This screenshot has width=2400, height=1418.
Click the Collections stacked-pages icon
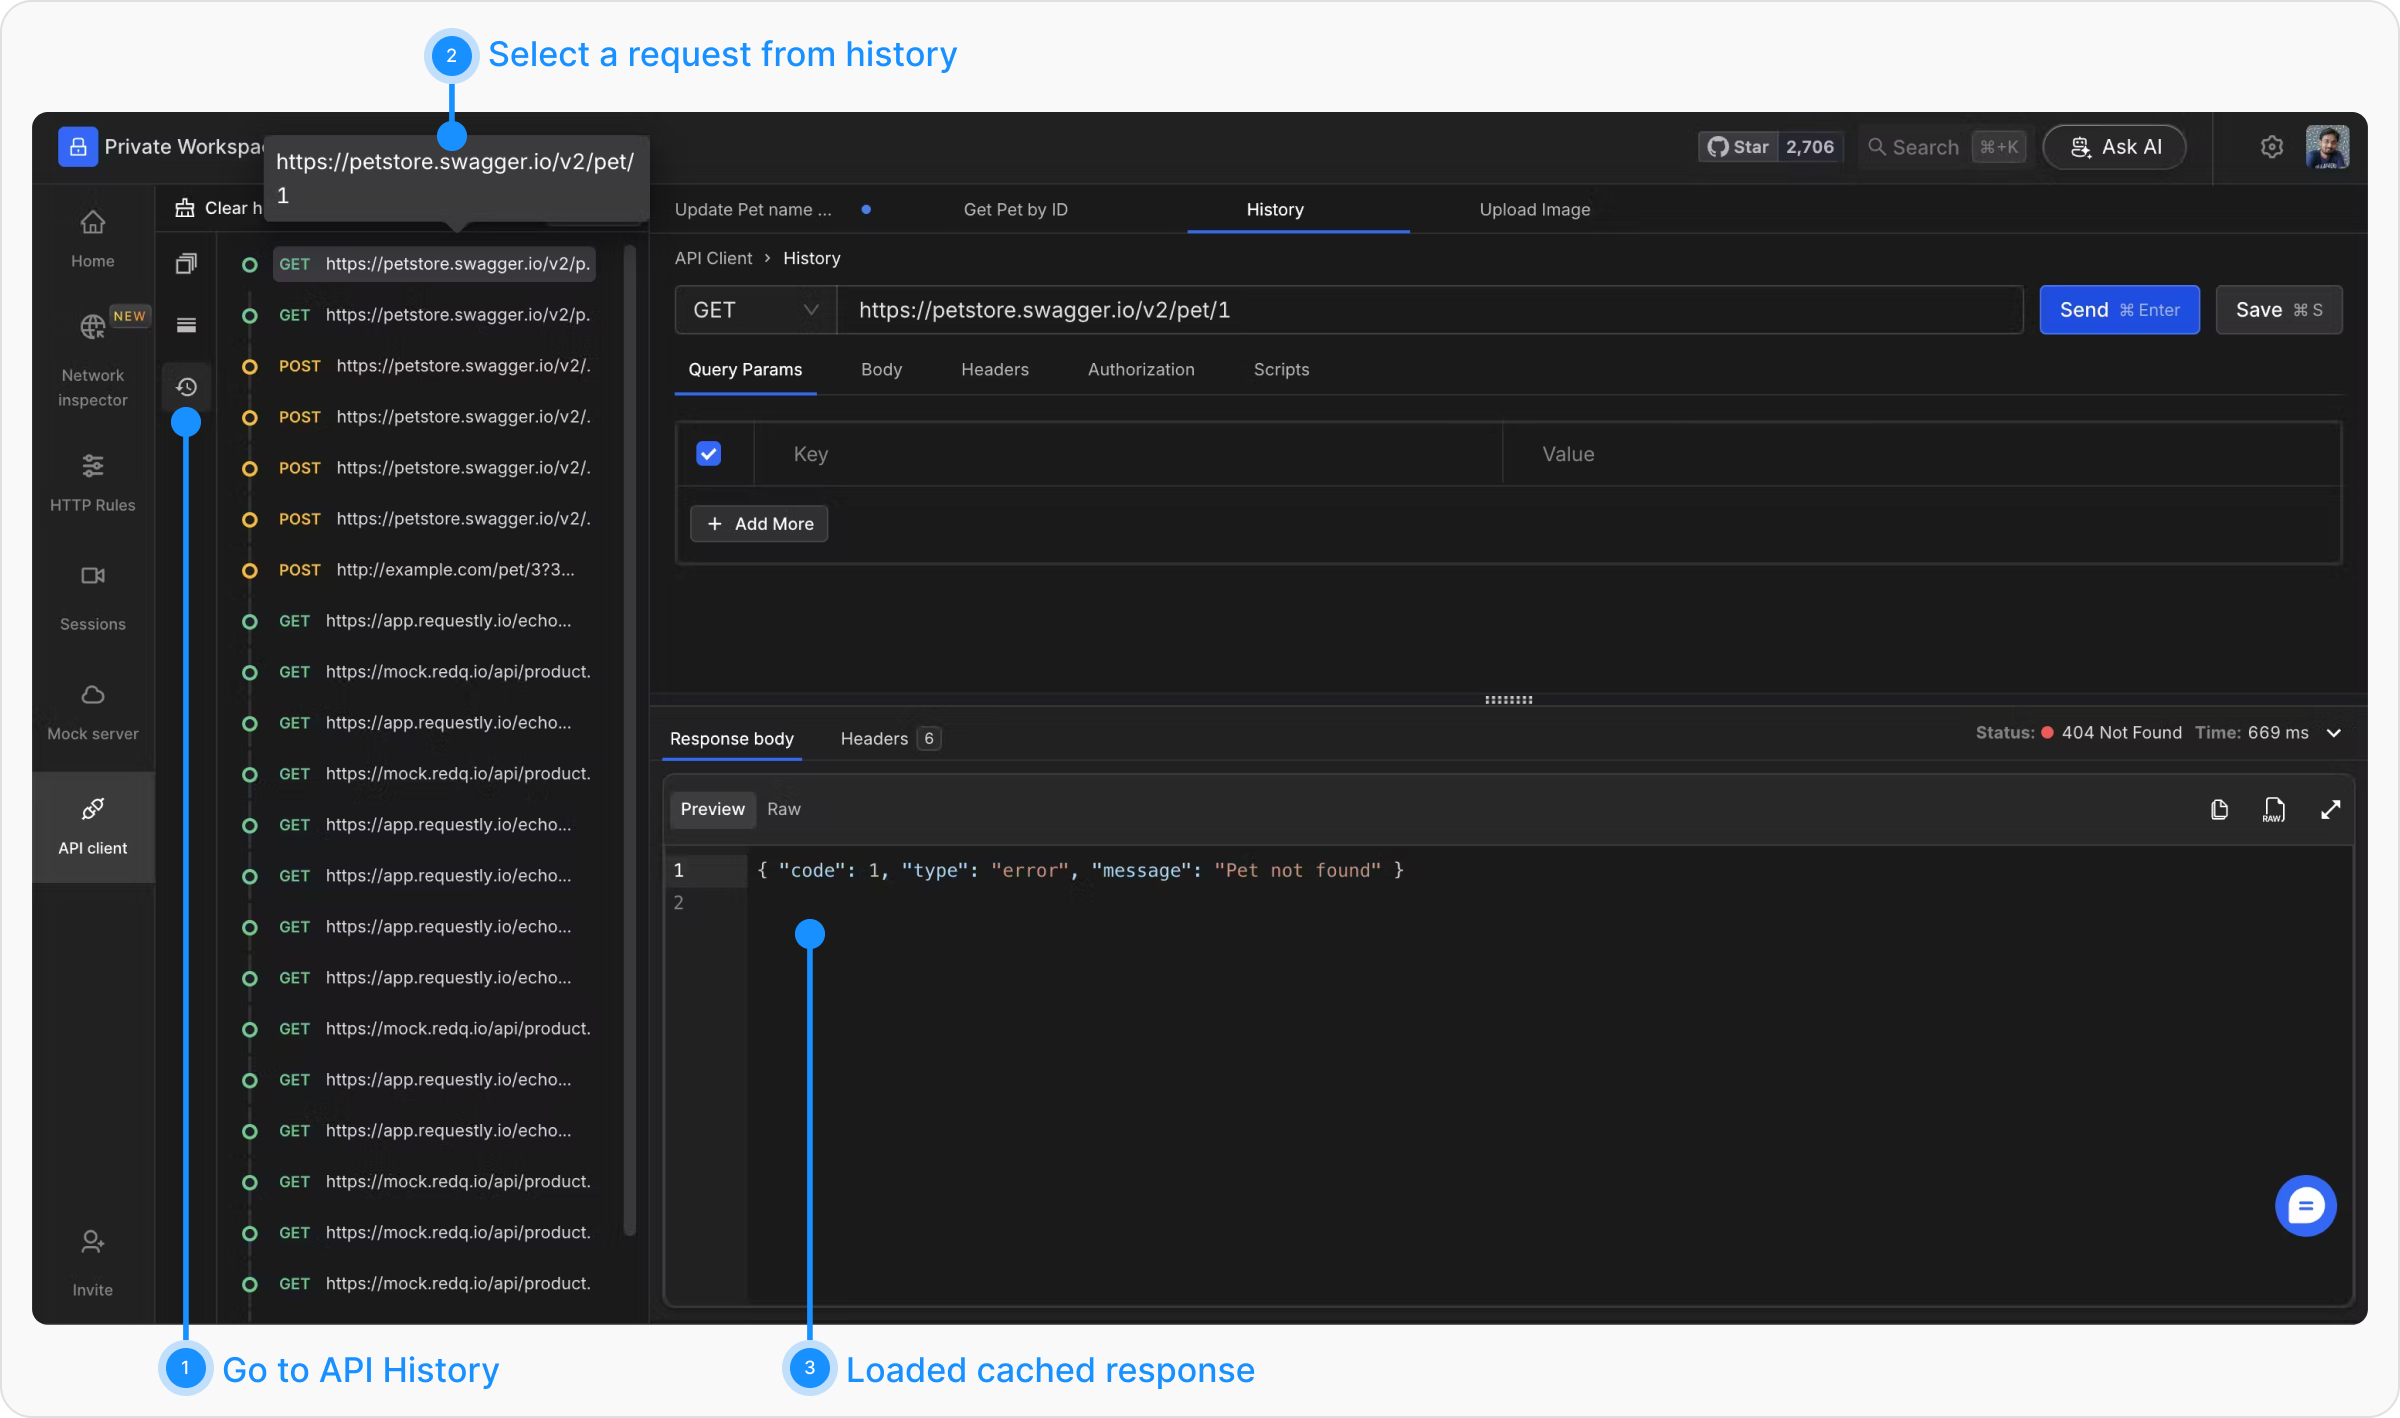click(x=186, y=264)
